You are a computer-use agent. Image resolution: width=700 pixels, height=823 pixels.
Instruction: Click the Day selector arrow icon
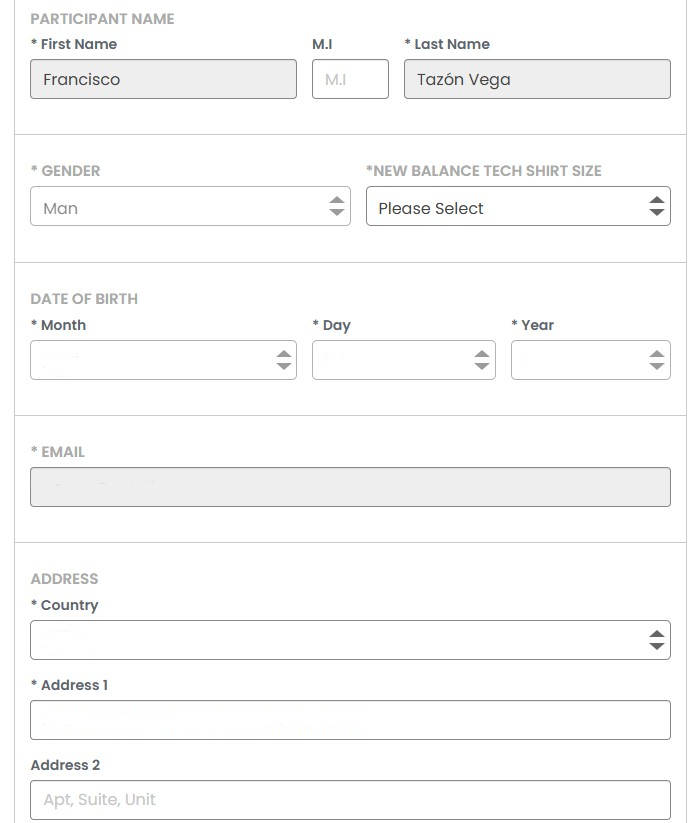click(x=483, y=360)
